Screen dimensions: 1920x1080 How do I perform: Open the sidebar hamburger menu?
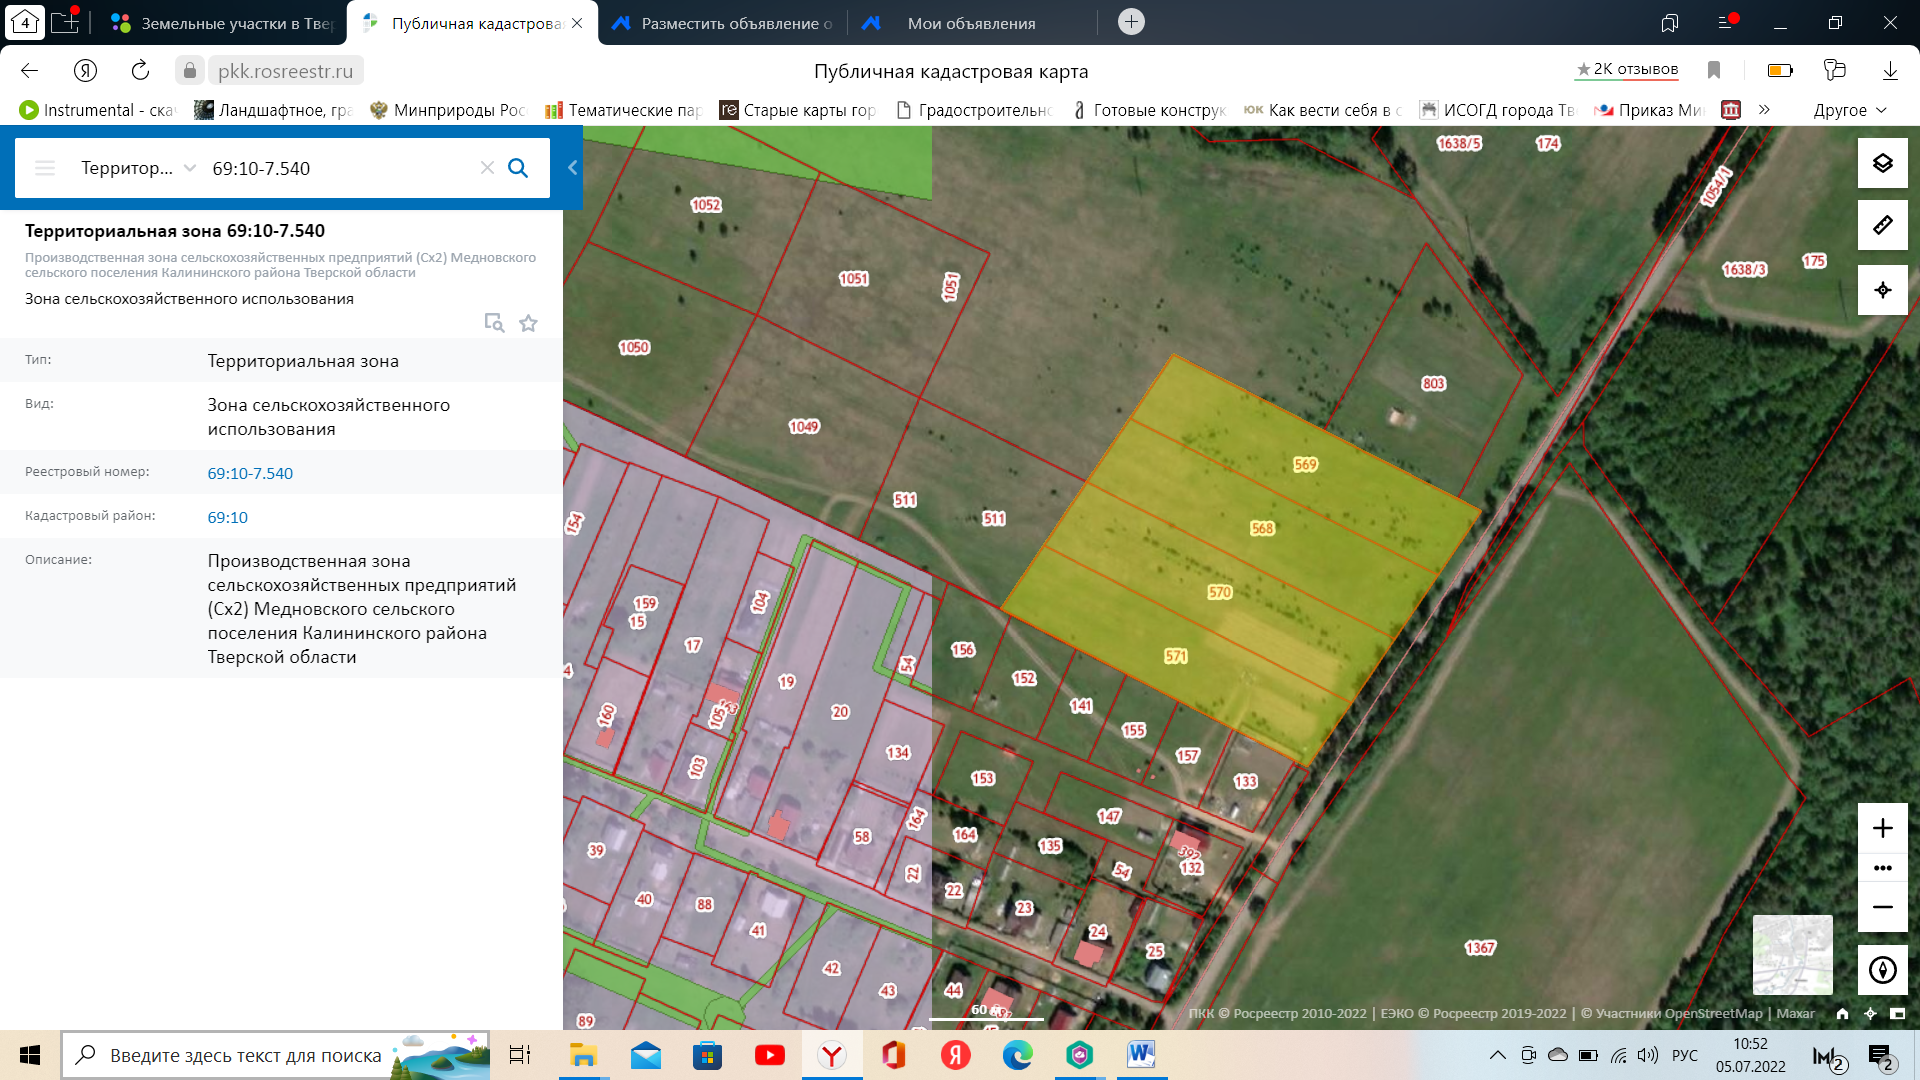click(45, 168)
